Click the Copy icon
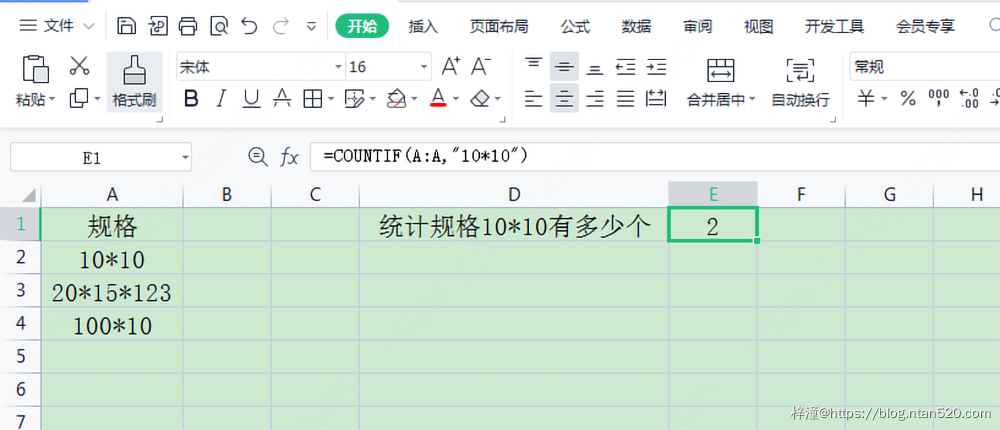This screenshot has width=1000, height=430. [79, 98]
